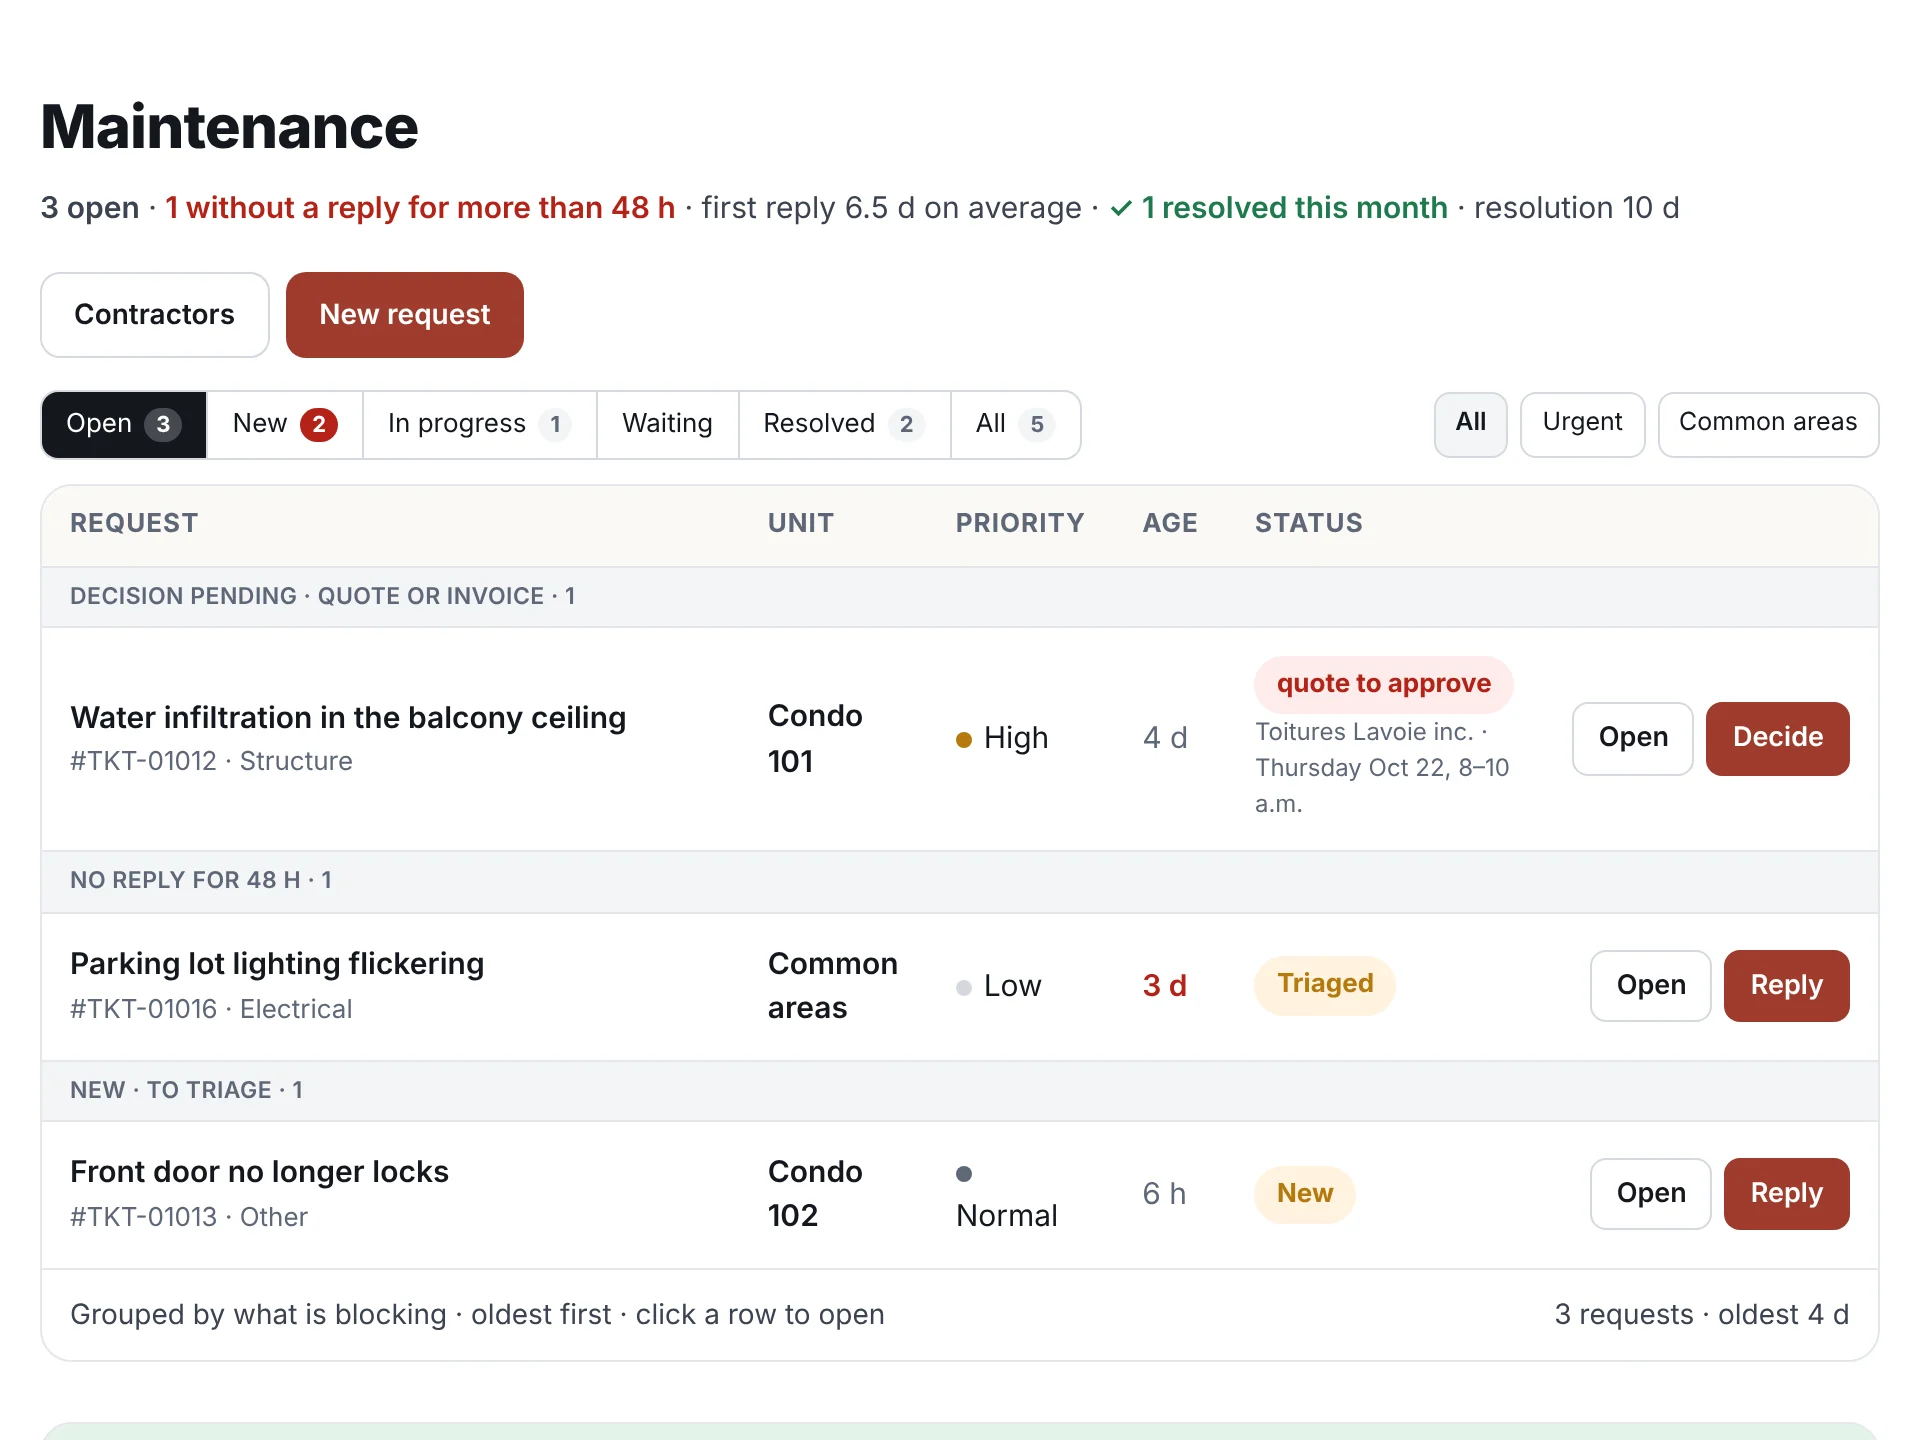Click the green checkmark before resolved this month
Viewport: 1920px width, 1440px height.
pos(1122,208)
